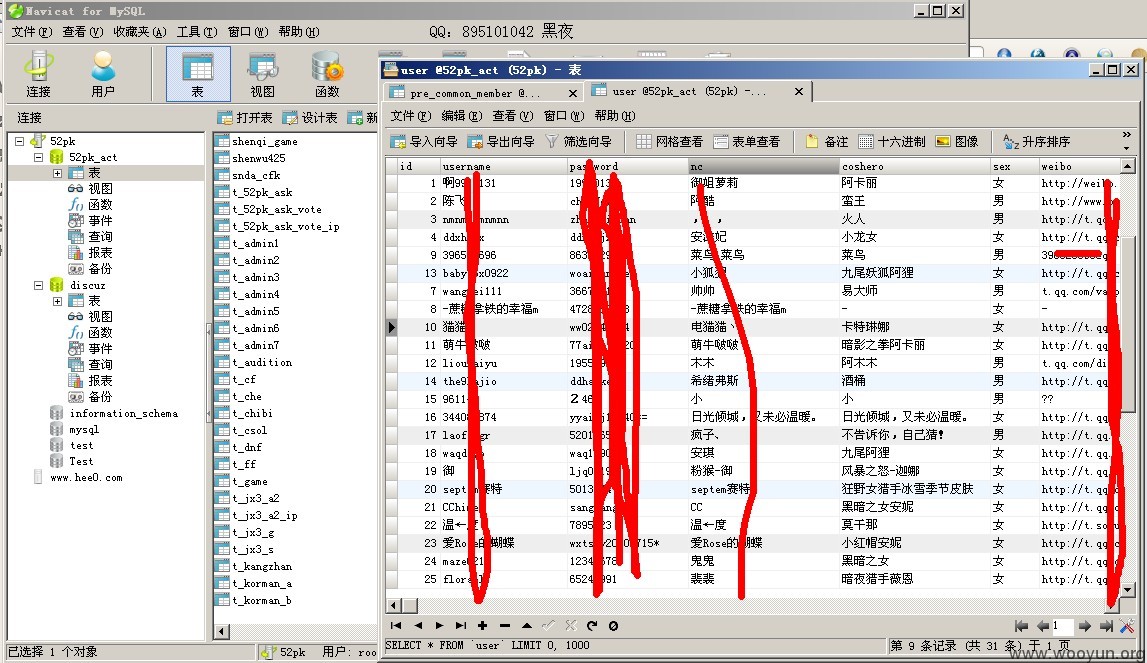The height and width of the screenshot is (663, 1147).
Task: Open the 函数 (Function) main toolbar icon
Action: click(x=327, y=74)
